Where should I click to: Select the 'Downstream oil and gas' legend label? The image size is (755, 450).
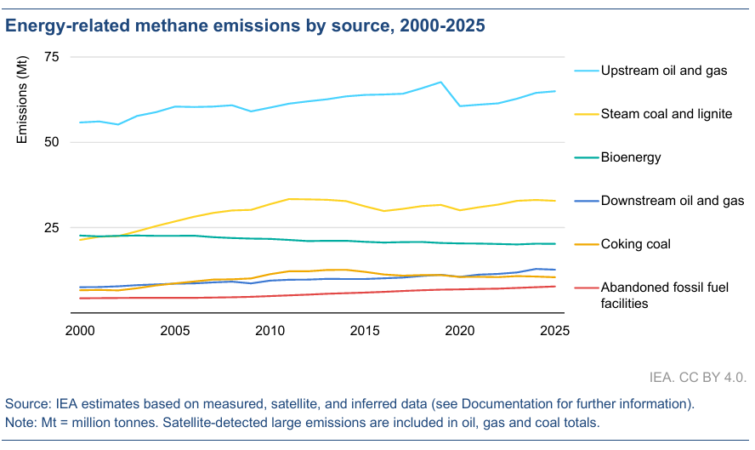click(672, 201)
